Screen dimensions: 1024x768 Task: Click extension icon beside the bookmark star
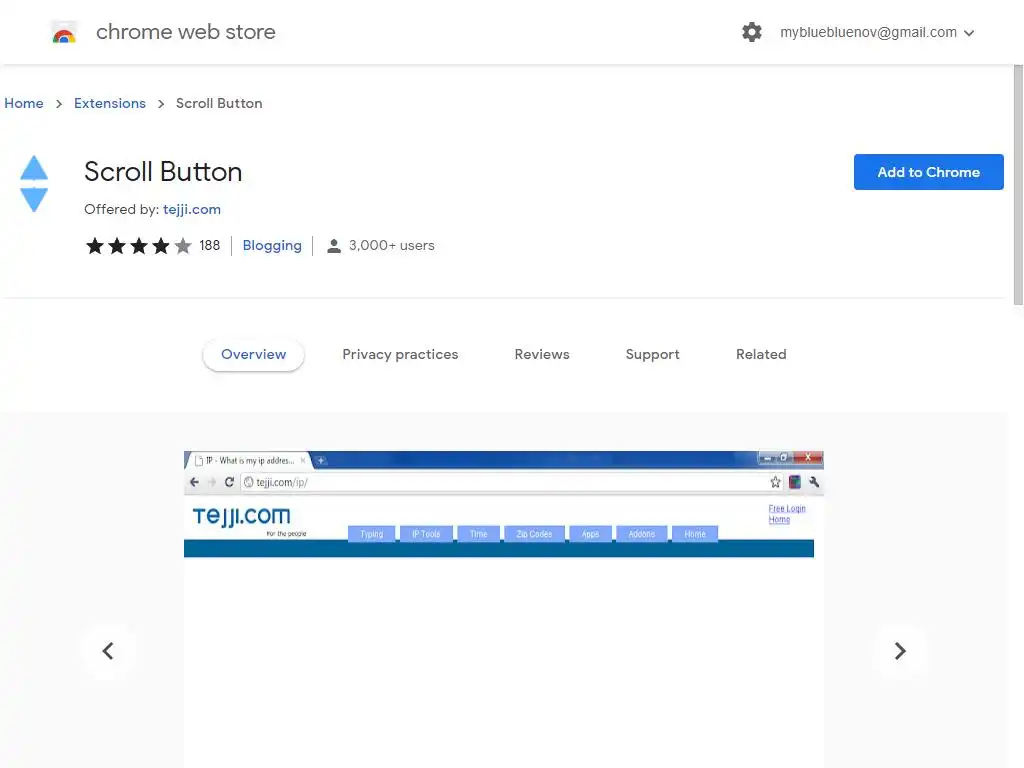(795, 482)
